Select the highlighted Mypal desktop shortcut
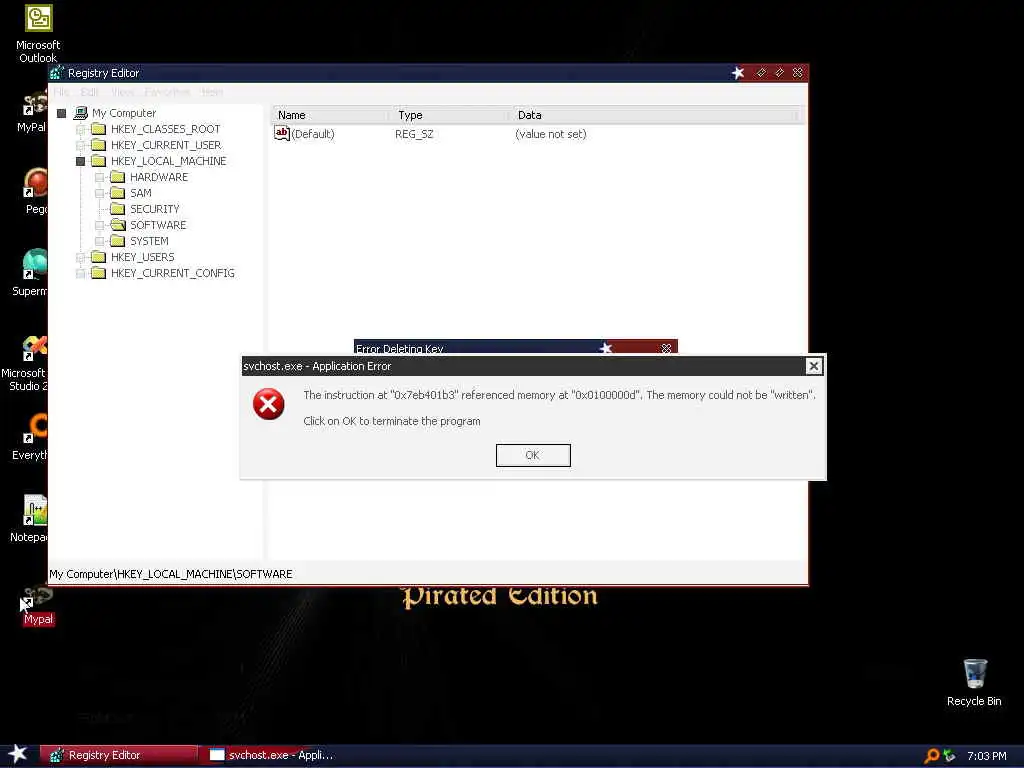Screen dimensions: 1024x768 38,606
